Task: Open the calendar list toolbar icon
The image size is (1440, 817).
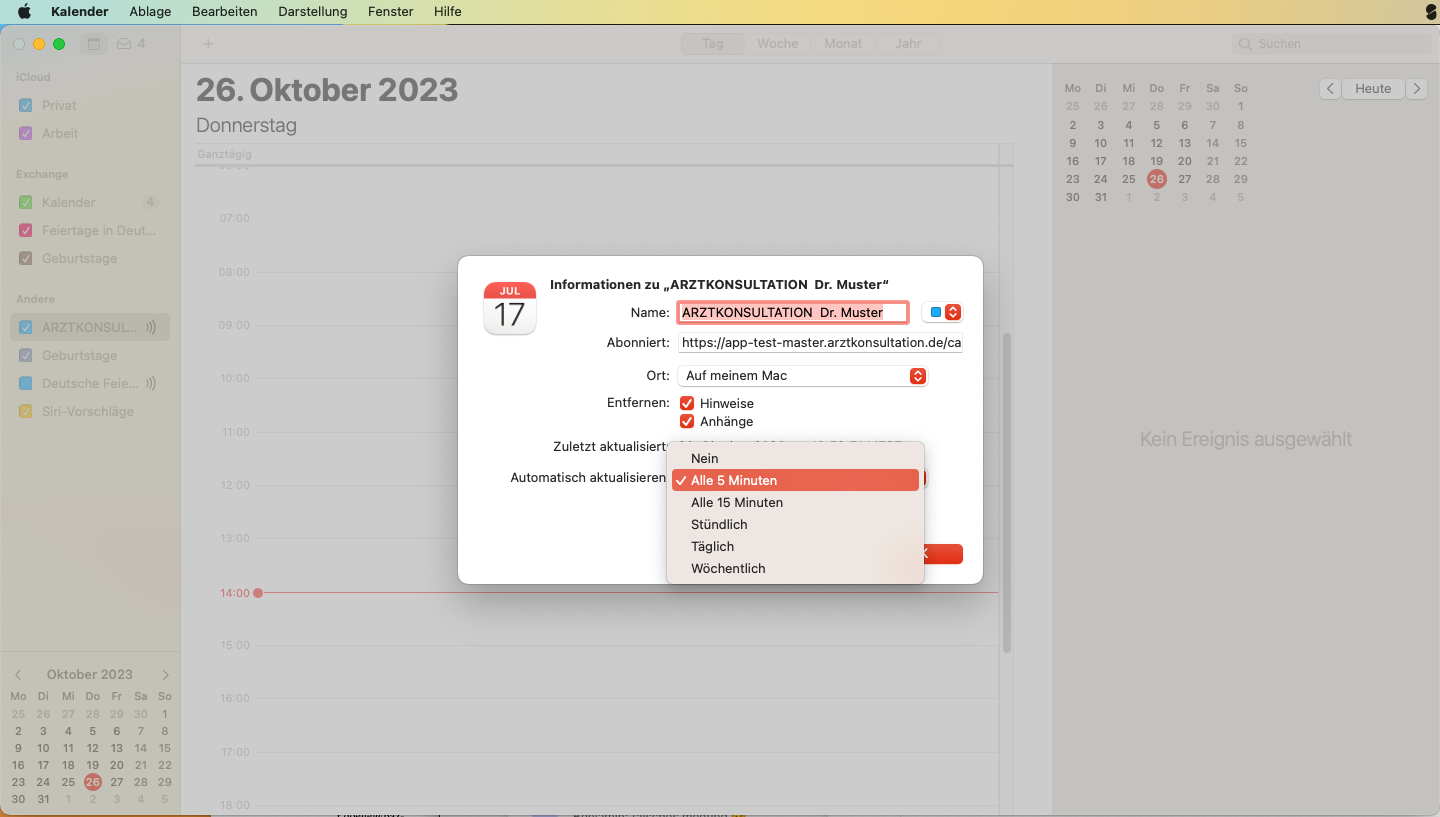Action: [x=94, y=44]
